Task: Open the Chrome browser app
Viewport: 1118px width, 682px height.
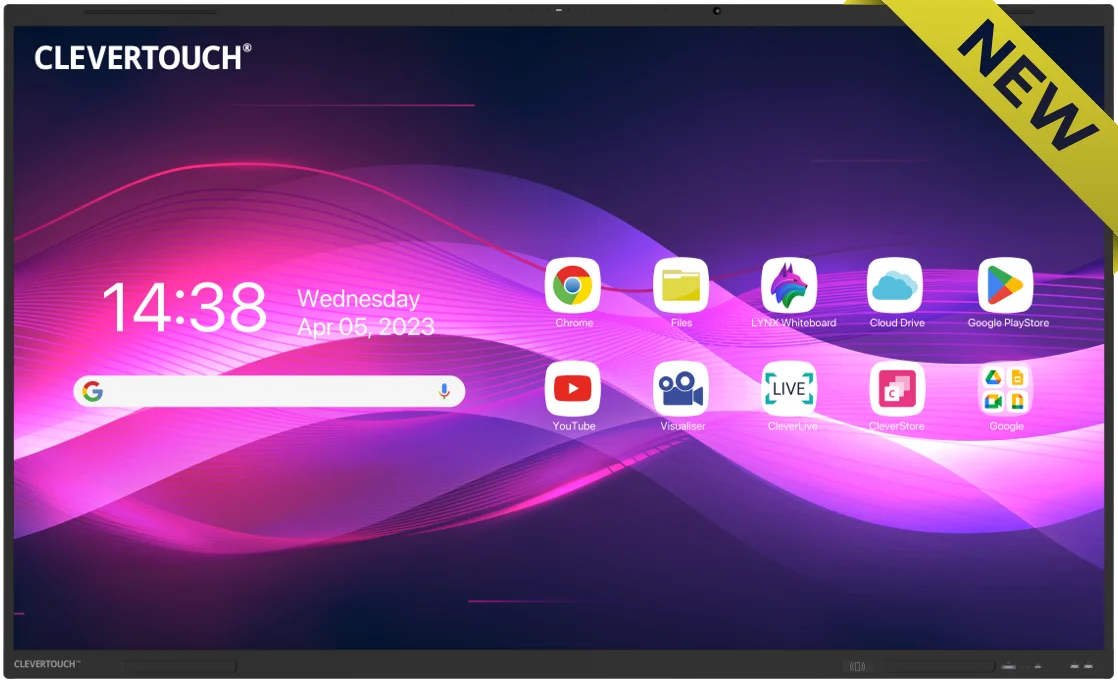Action: click(573, 285)
